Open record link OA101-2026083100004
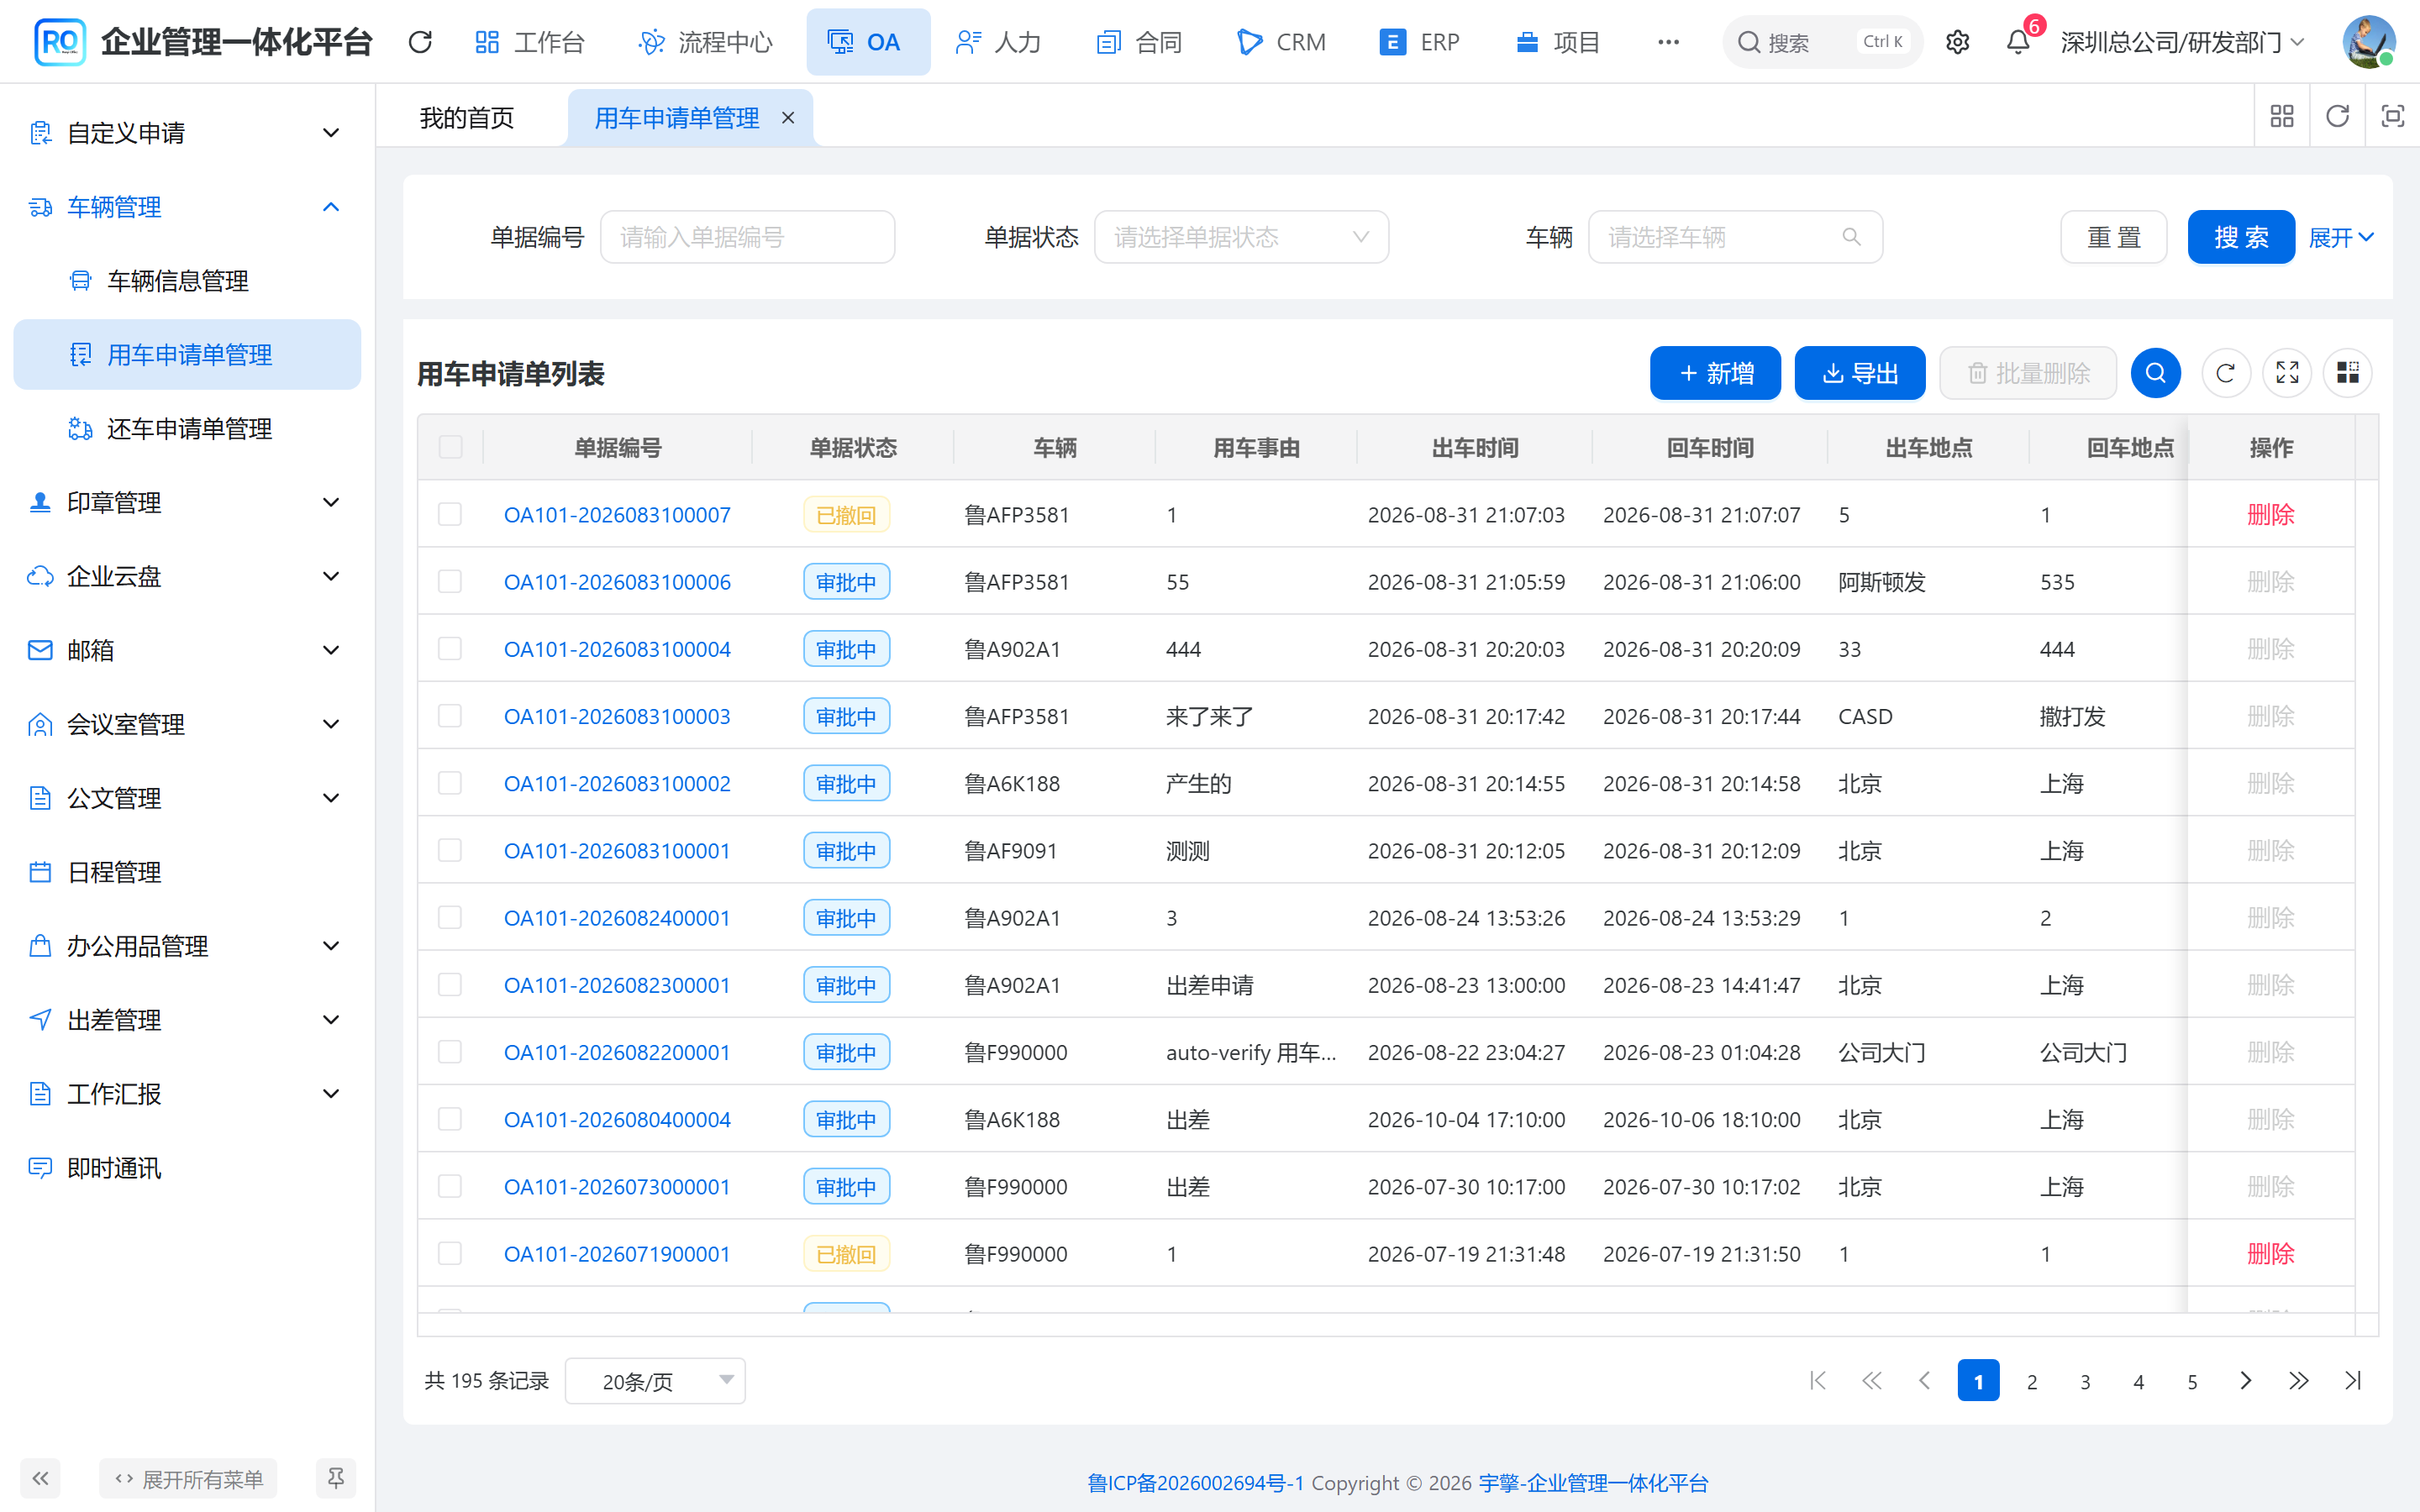2420x1512 pixels. (x=617, y=649)
